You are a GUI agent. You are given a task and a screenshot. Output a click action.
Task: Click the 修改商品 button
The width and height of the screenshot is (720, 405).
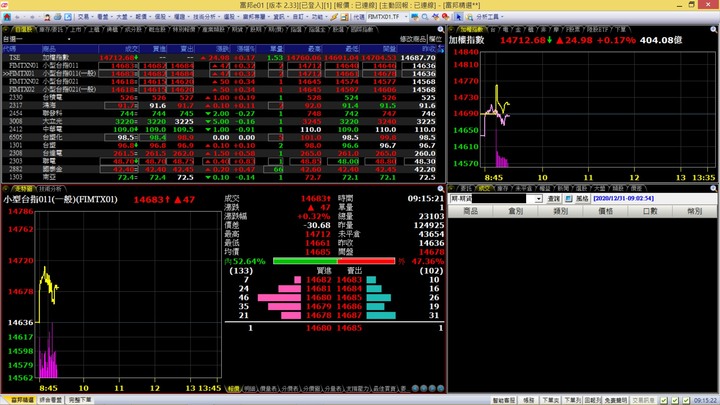click(413, 39)
